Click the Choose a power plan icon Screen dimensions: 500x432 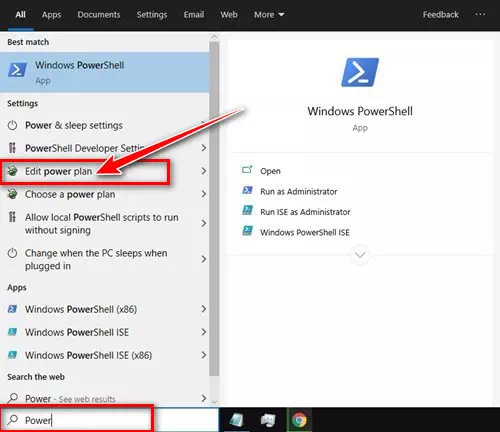[x=12, y=194]
